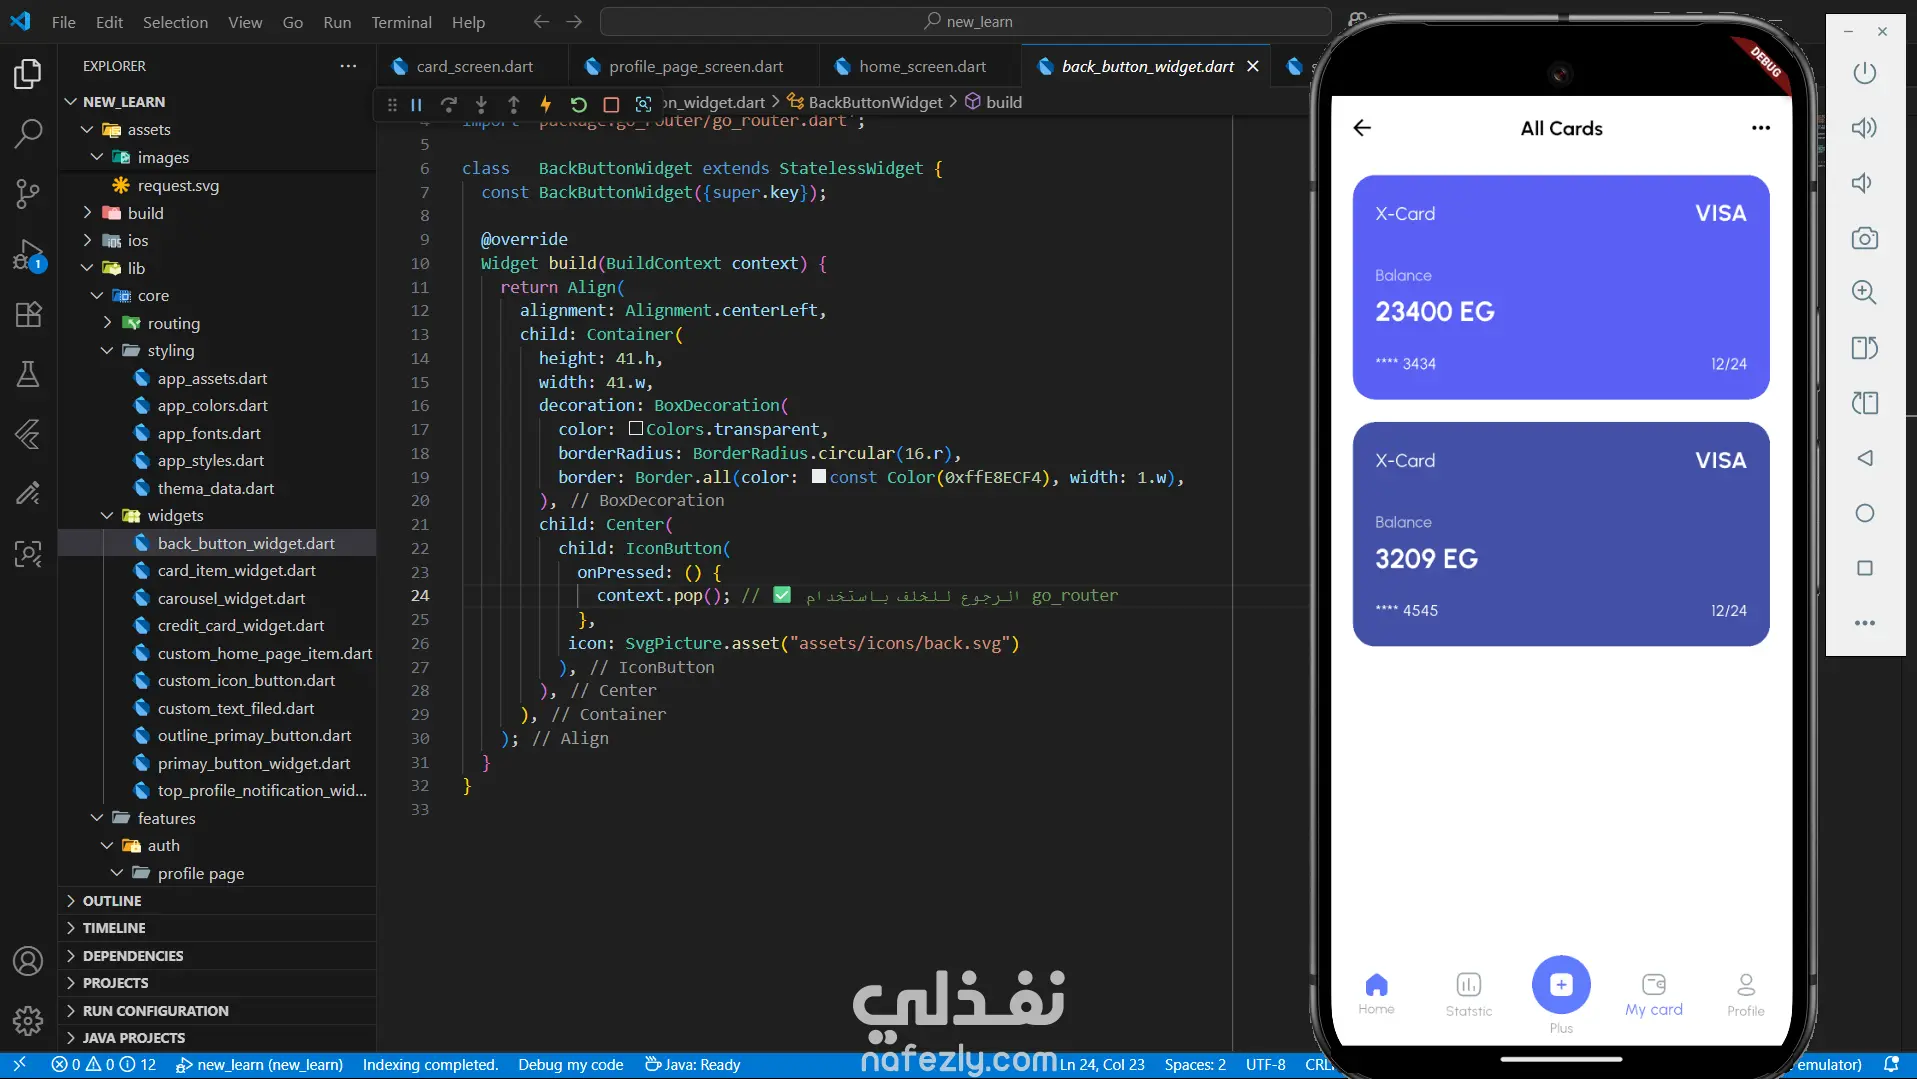
Task: Tap the Plus button in the app bottom bar
Action: 1561,985
